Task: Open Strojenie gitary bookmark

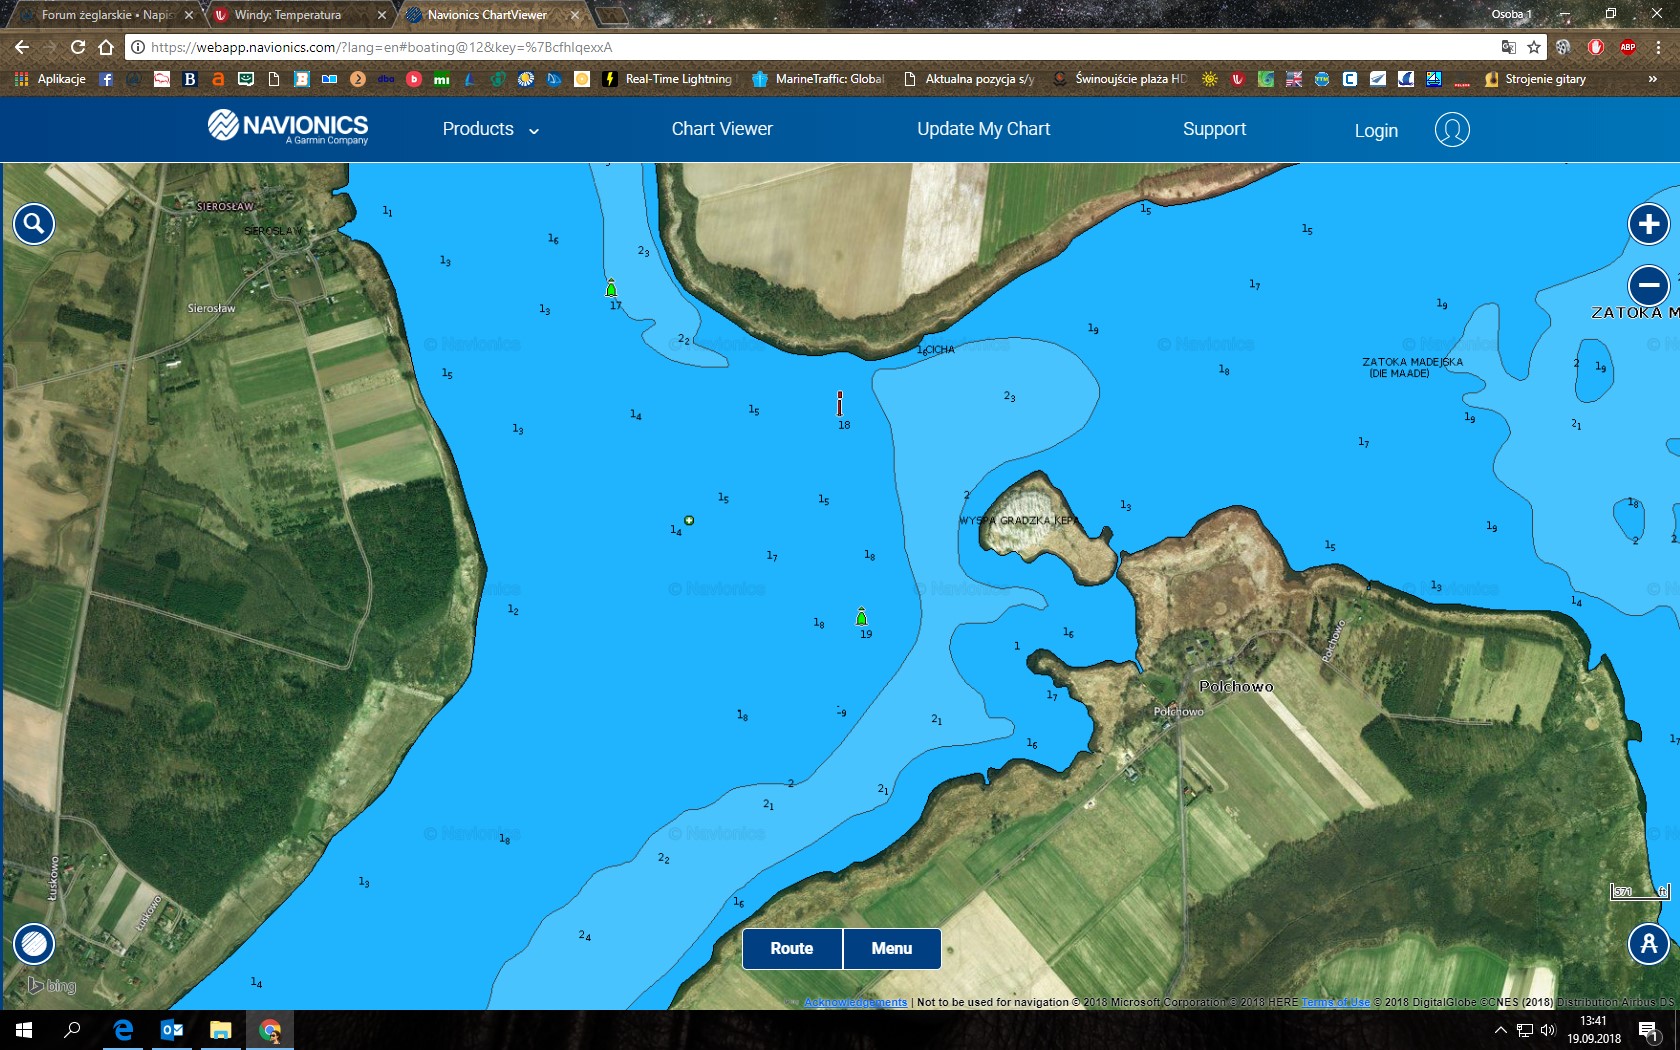Action: pyautogui.click(x=1535, y=79)
